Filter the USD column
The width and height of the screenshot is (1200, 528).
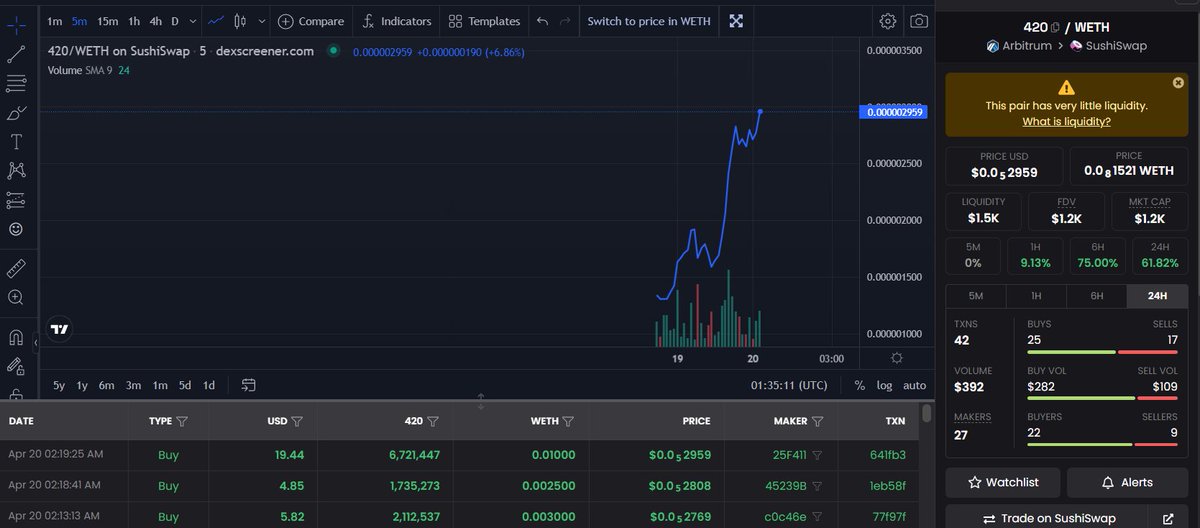(x=297, y=422)
